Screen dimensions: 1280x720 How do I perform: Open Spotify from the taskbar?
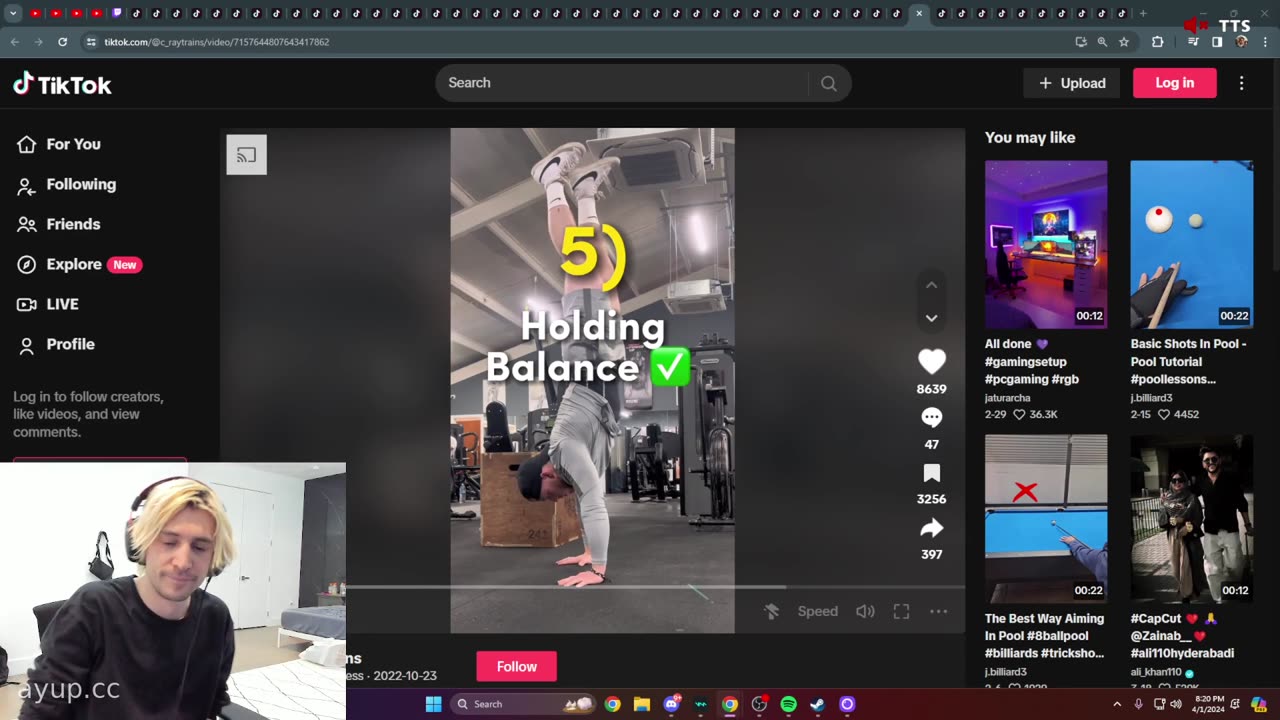[x=788, y=704]
